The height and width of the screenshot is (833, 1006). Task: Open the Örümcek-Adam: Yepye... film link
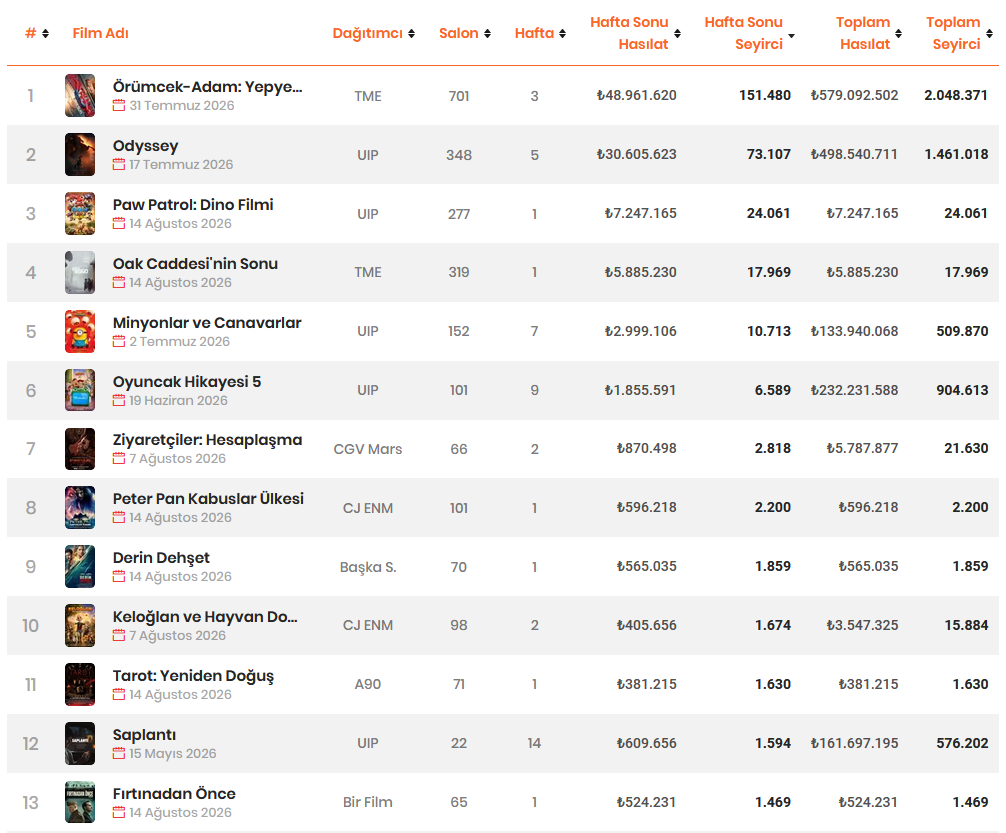(207, 87)
